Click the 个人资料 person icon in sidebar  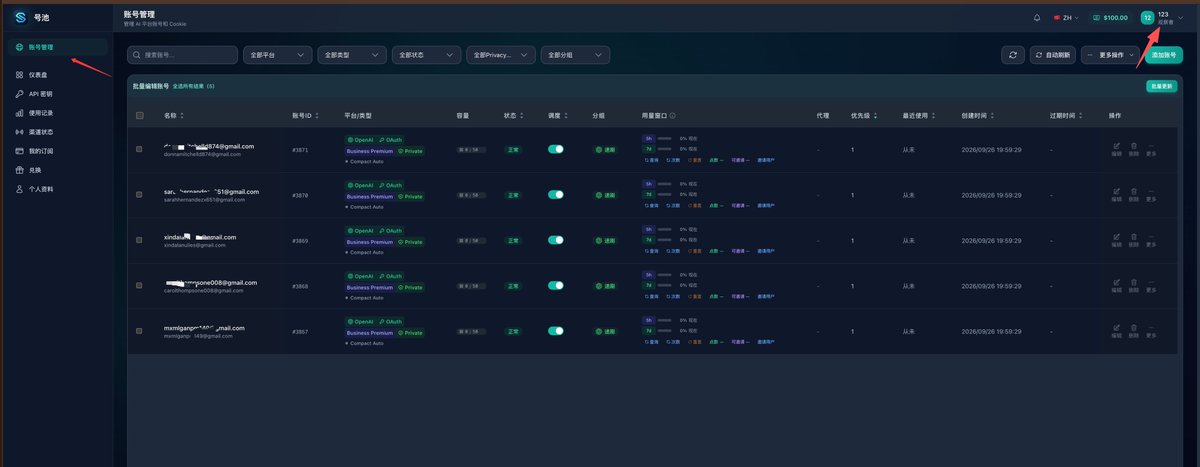(20, 189)
